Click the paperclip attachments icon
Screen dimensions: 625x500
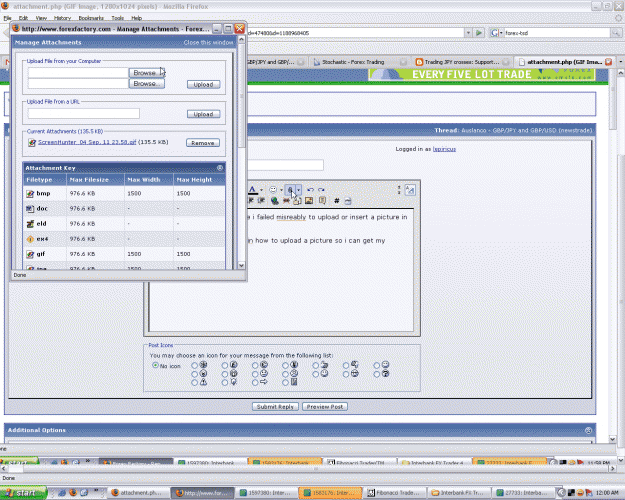[290, 190]
